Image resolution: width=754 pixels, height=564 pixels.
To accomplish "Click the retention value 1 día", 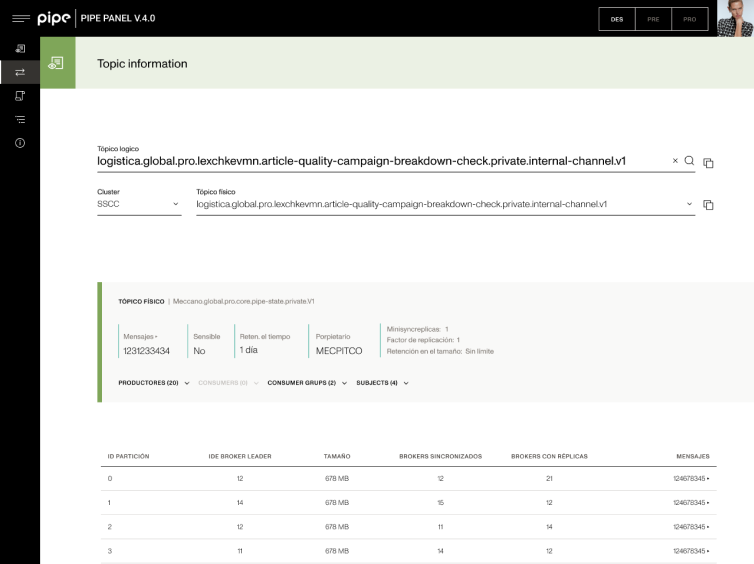I will 249,350.
